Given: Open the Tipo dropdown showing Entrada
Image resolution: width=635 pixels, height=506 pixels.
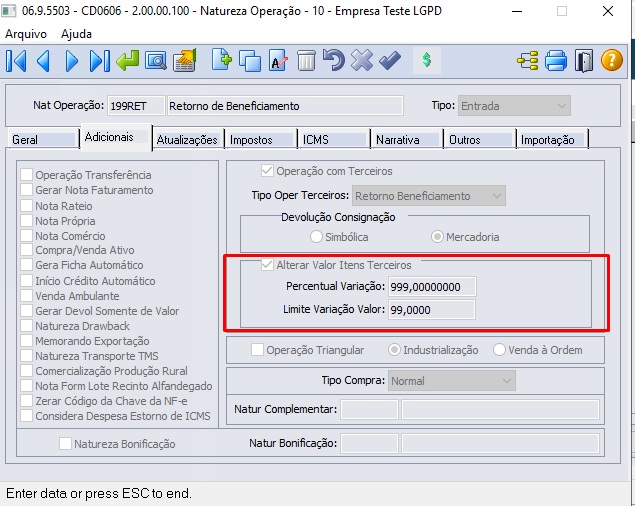Looking at the screenshot, I should coord(514,106).
